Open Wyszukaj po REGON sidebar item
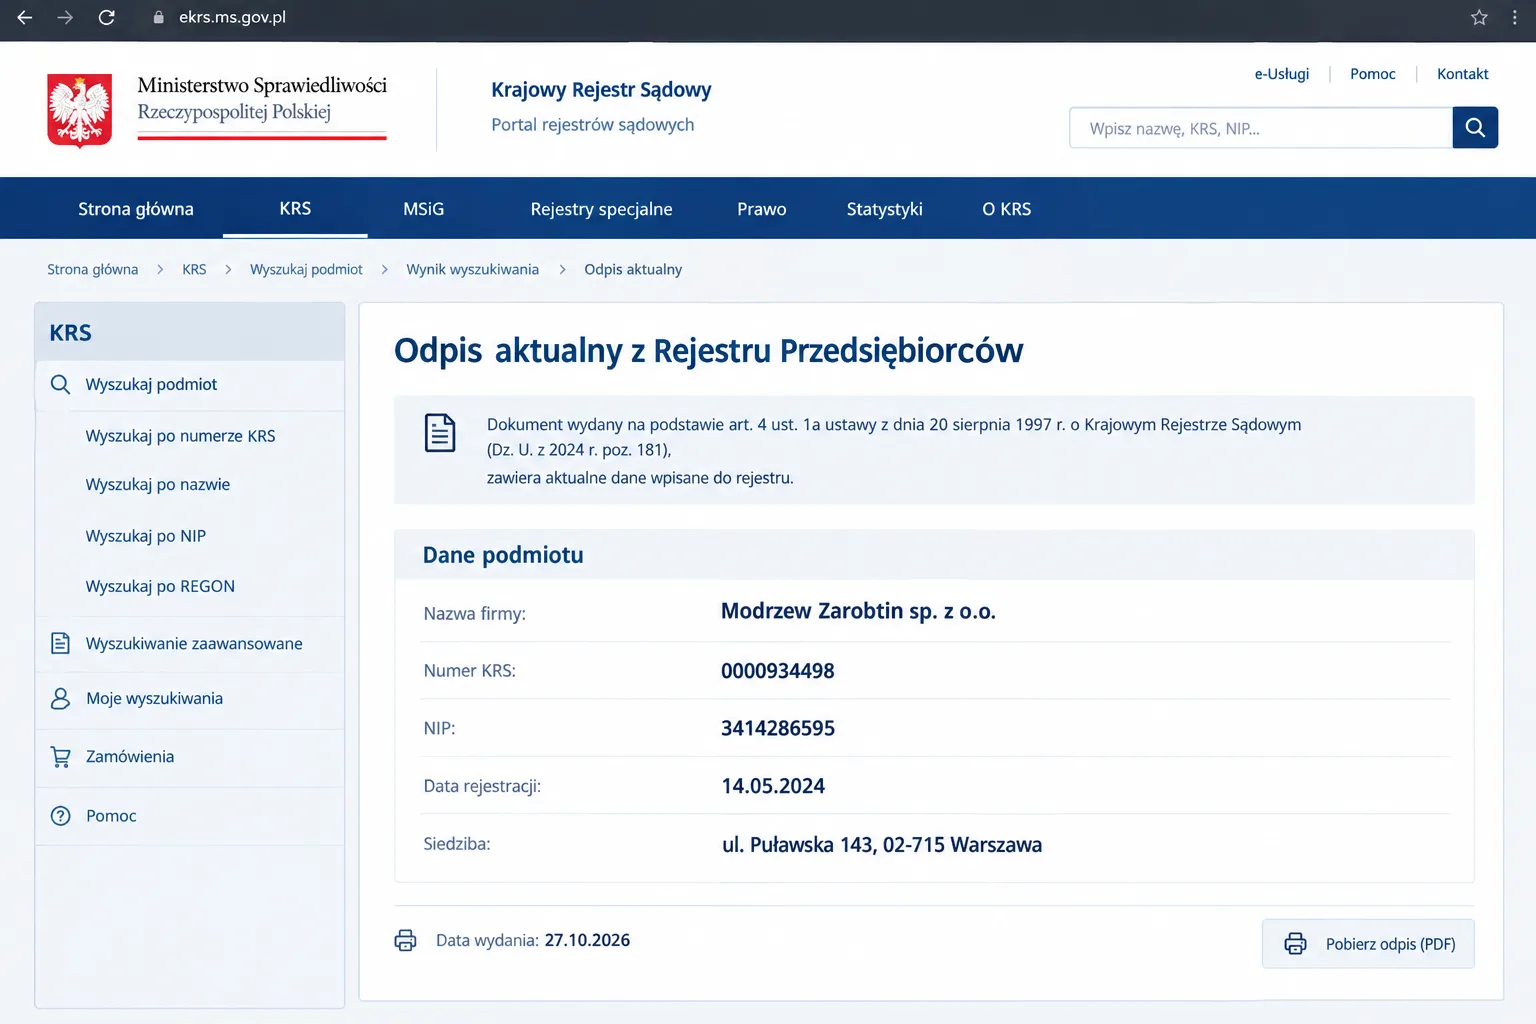 click(160, 586)
